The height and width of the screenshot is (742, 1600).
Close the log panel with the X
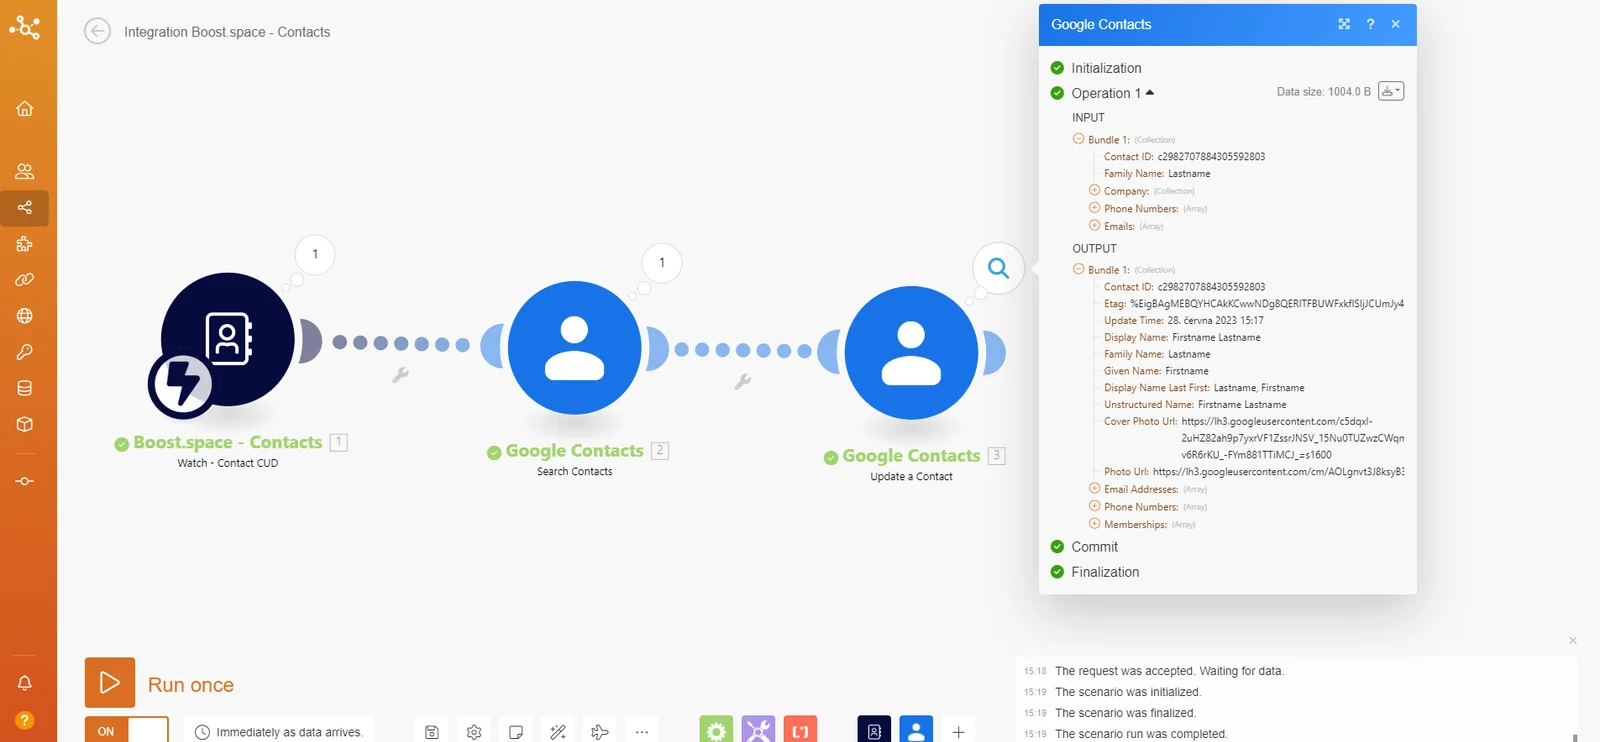click(x=1573, y=640)
